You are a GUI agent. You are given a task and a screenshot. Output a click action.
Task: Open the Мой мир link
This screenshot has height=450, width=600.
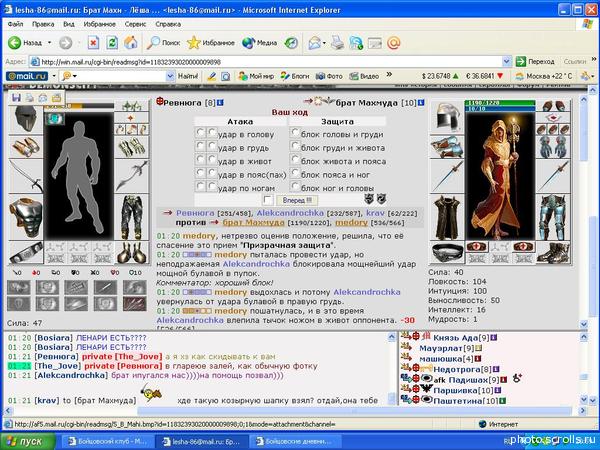pos(256,76)
